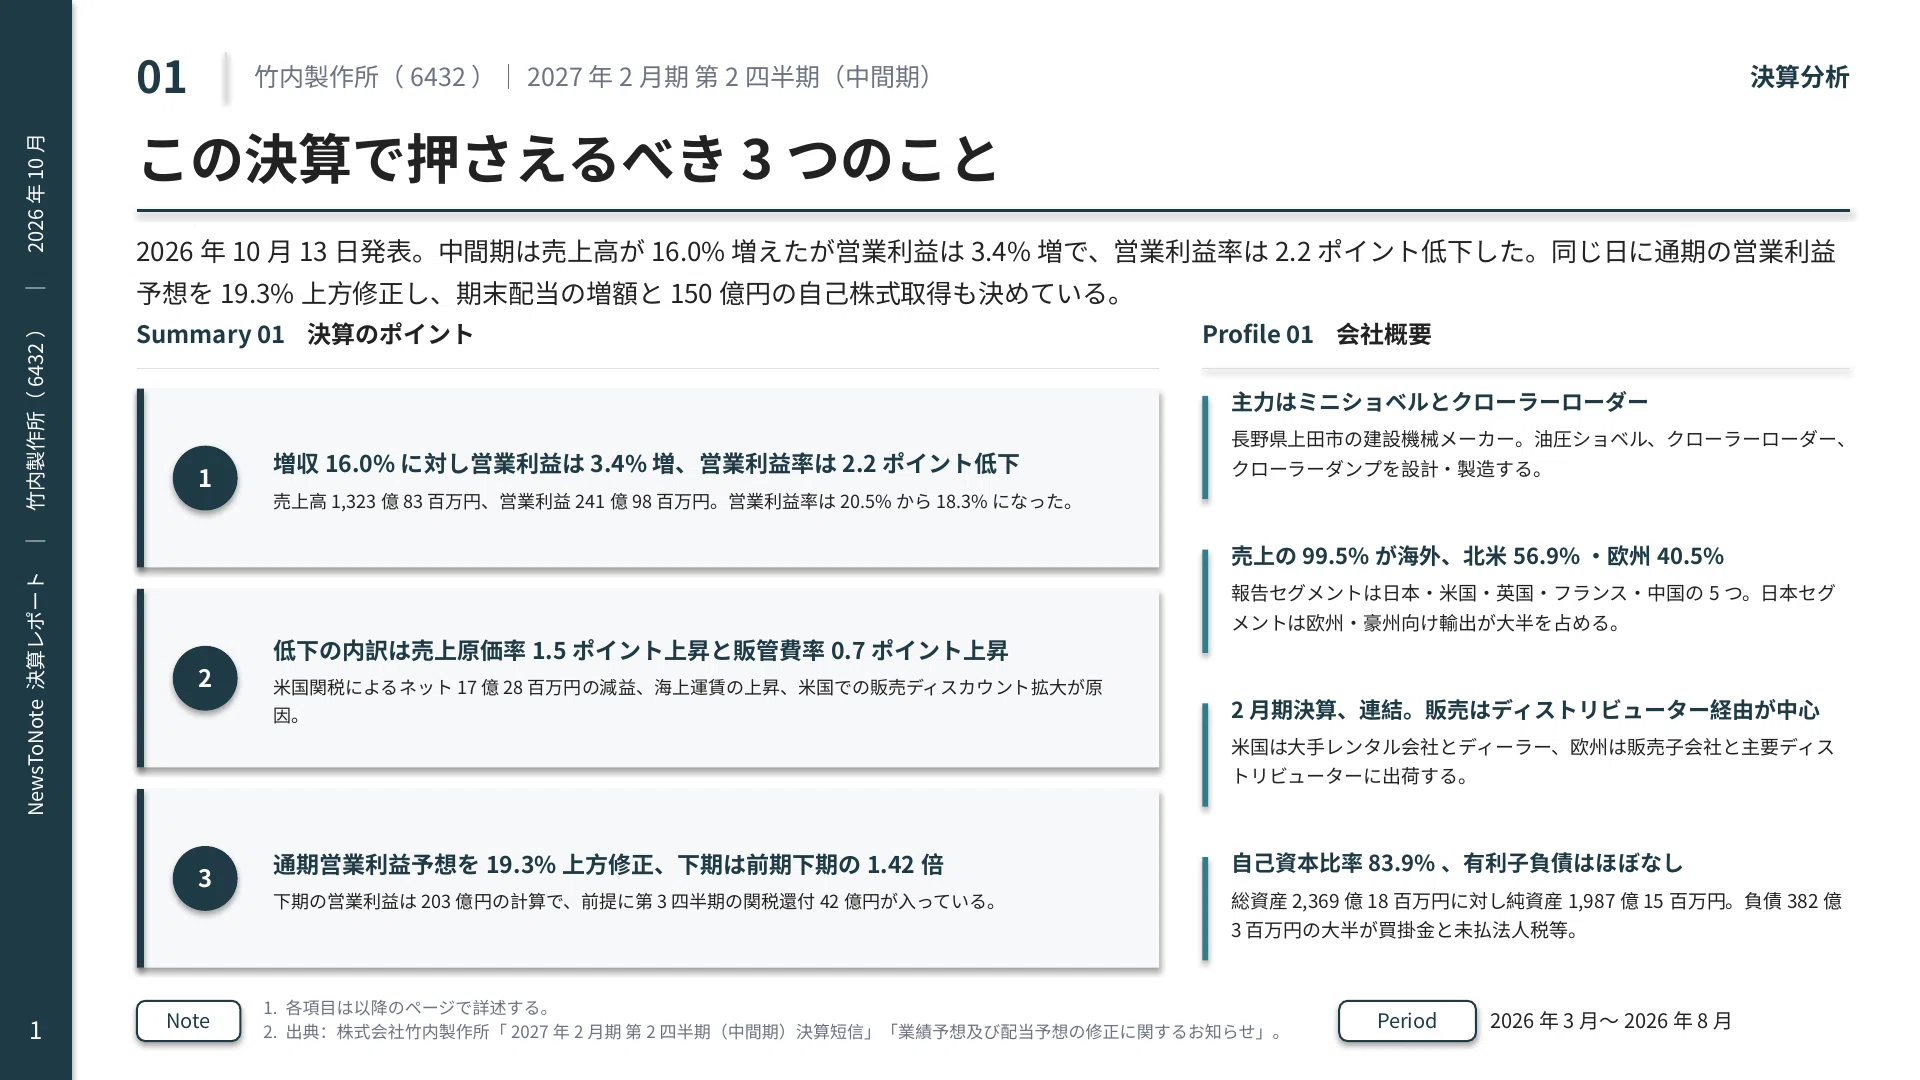Click period value 2026 年 3 月〜 2026 年 8 月
1920x1080 pixels.
pos(1611,1021)
